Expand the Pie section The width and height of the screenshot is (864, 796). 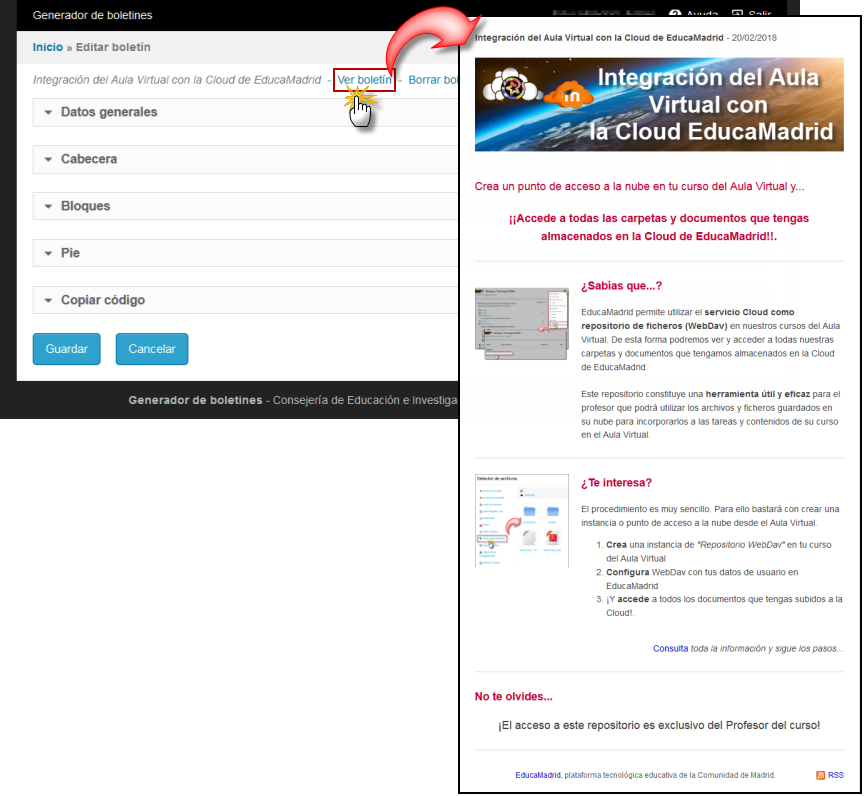(x=246, y=253)
